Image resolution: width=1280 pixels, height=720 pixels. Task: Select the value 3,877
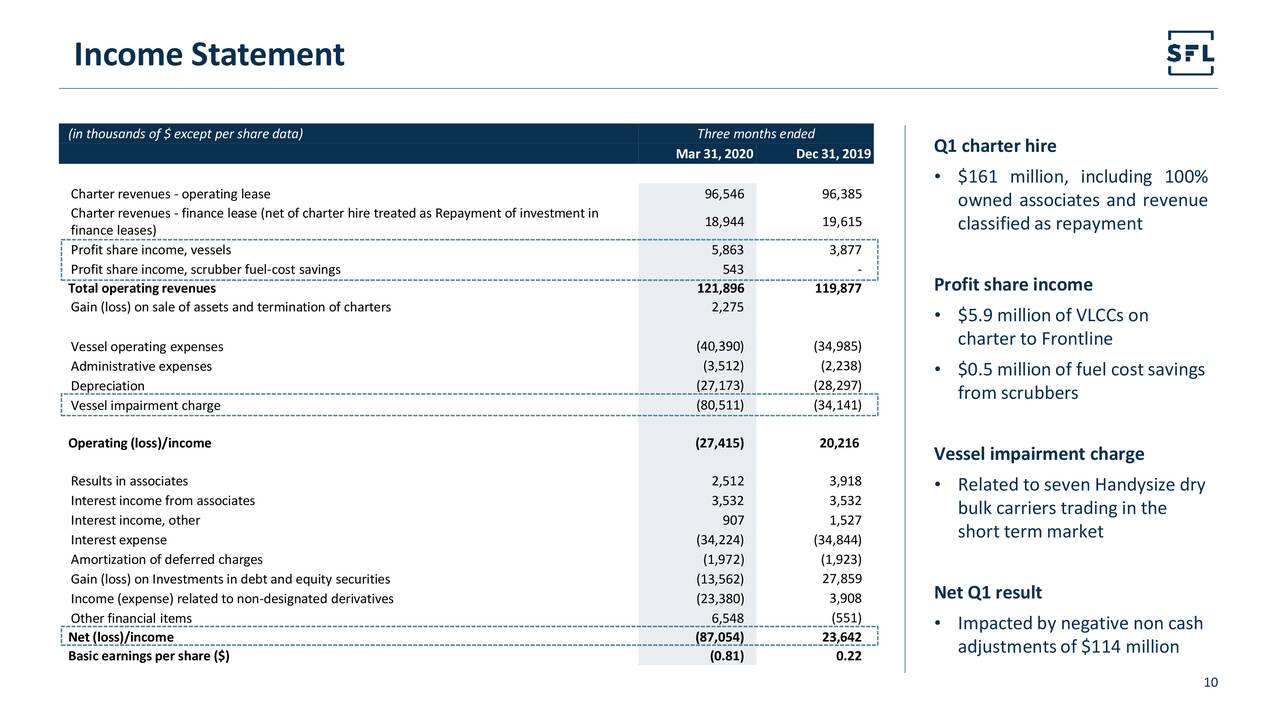tap(845, 251)
